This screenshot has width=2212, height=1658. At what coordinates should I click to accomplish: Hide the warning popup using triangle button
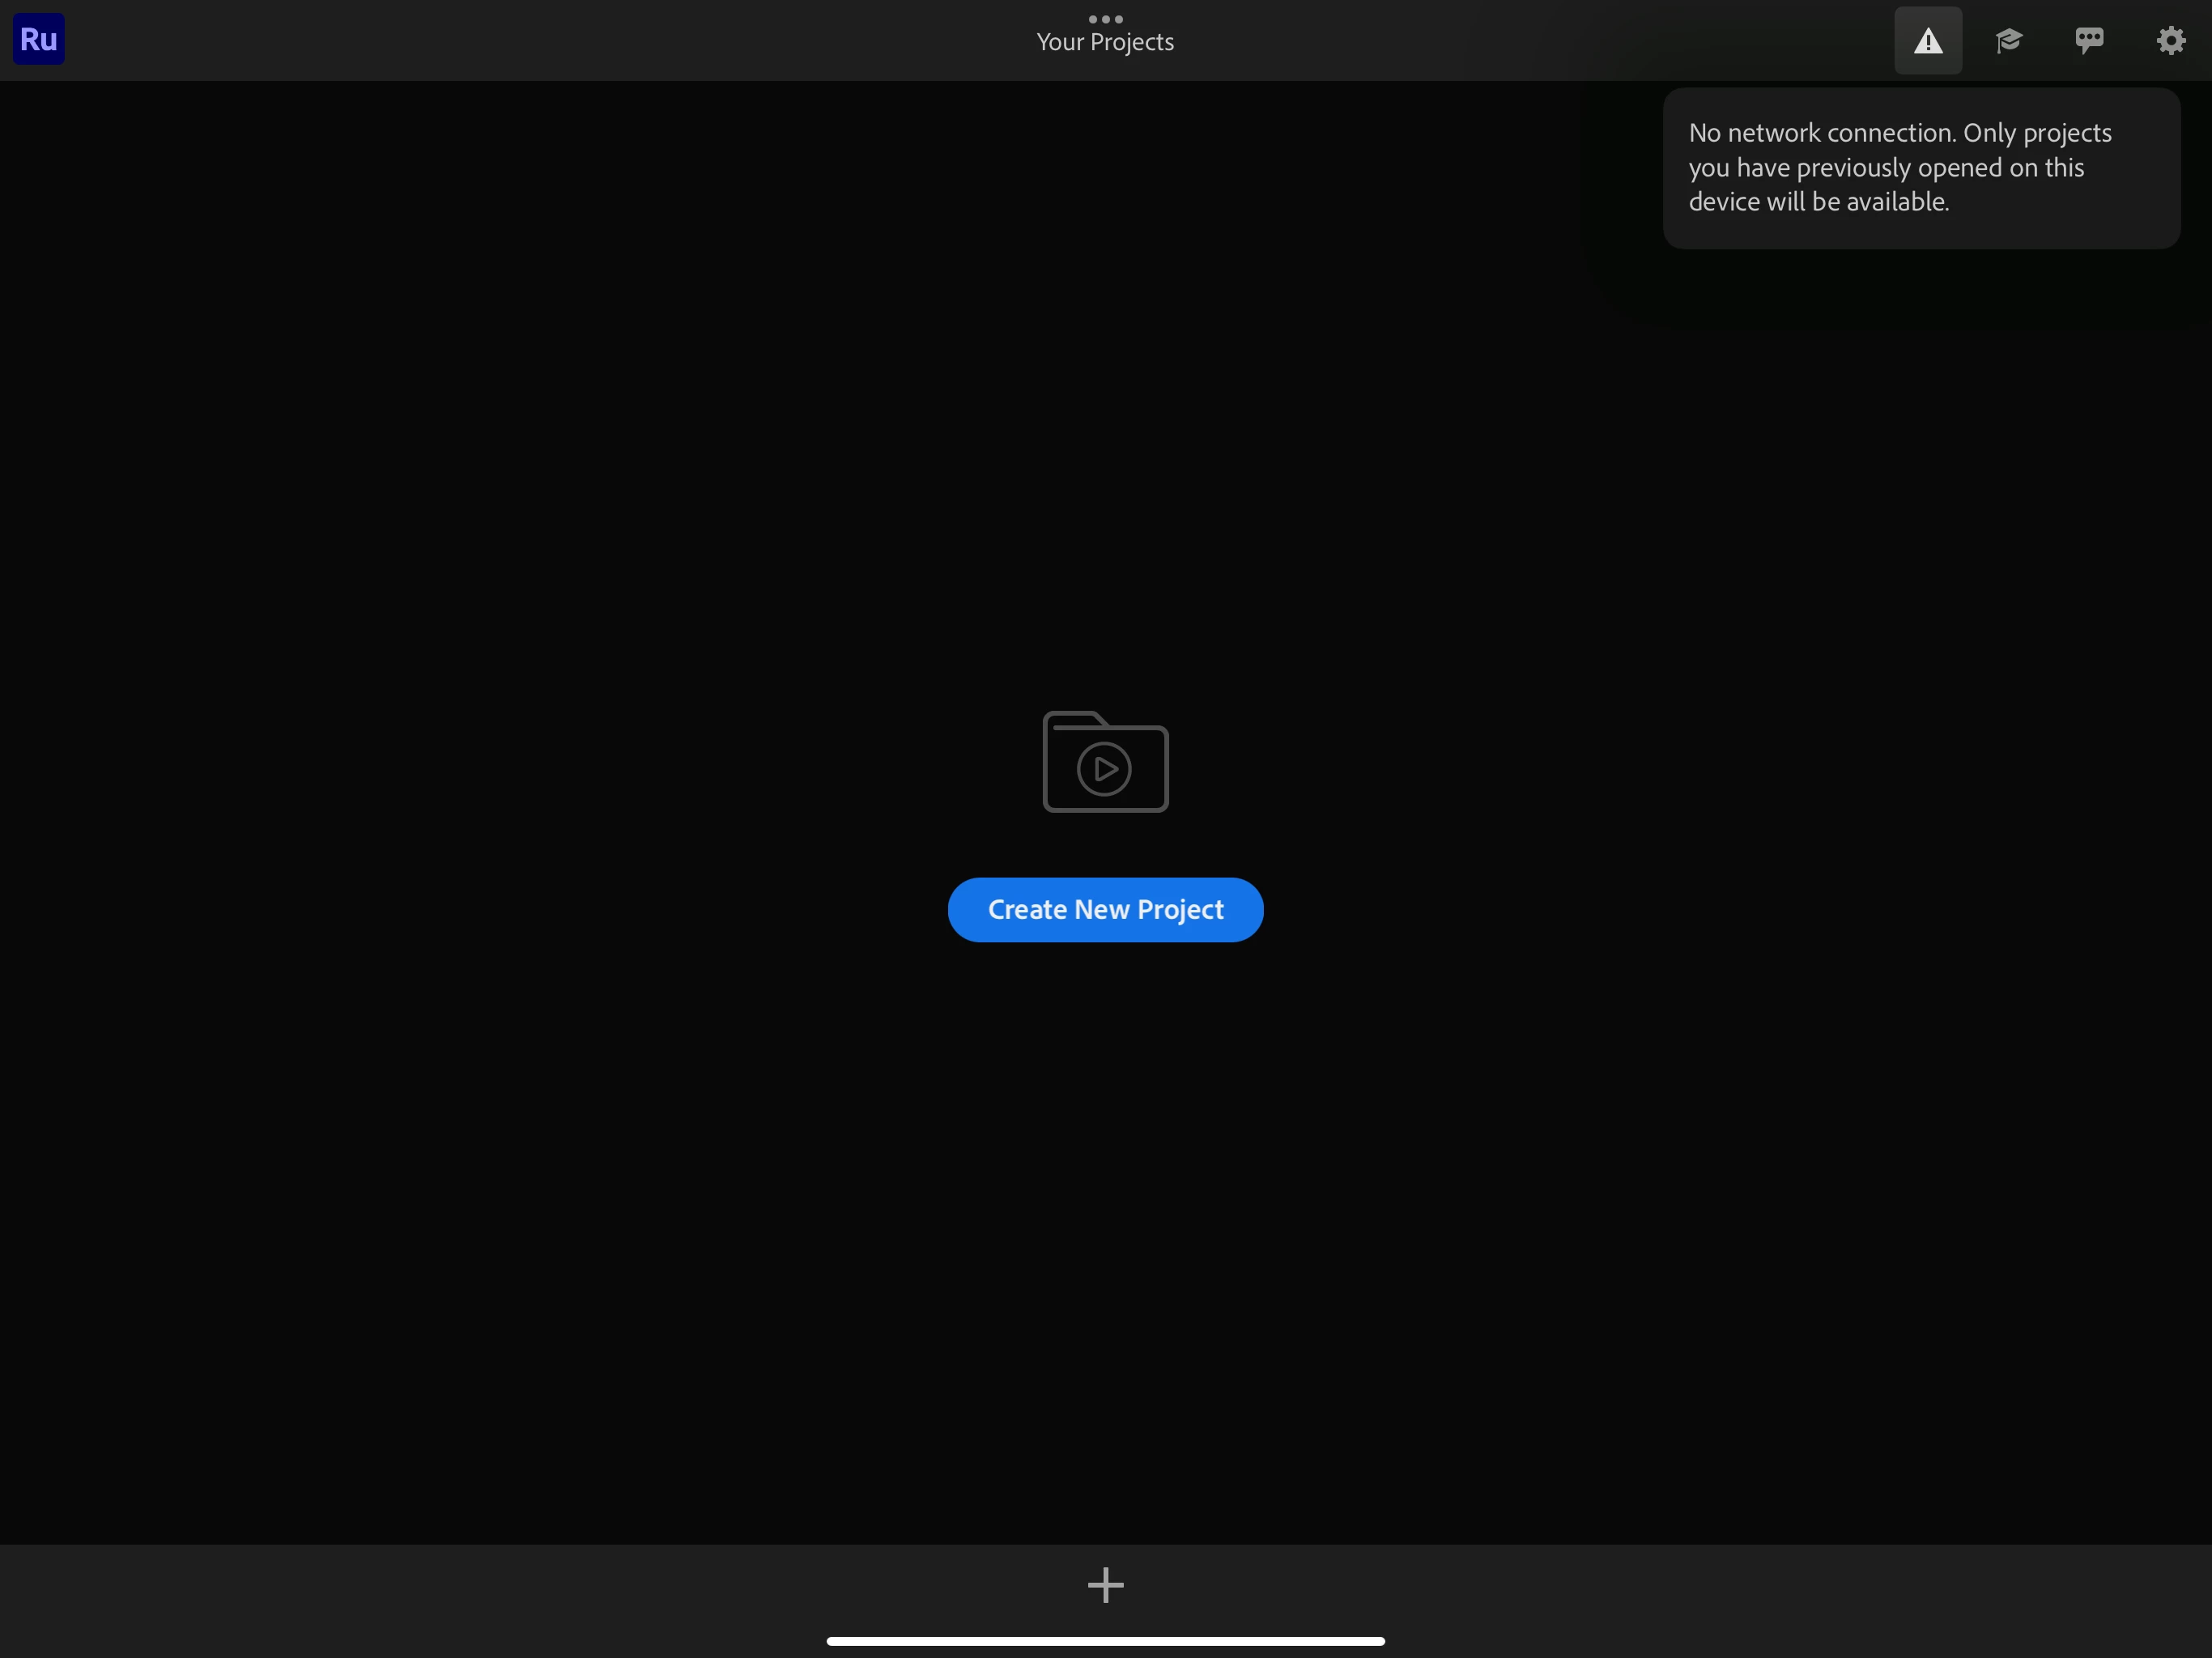click(1927, 41)
